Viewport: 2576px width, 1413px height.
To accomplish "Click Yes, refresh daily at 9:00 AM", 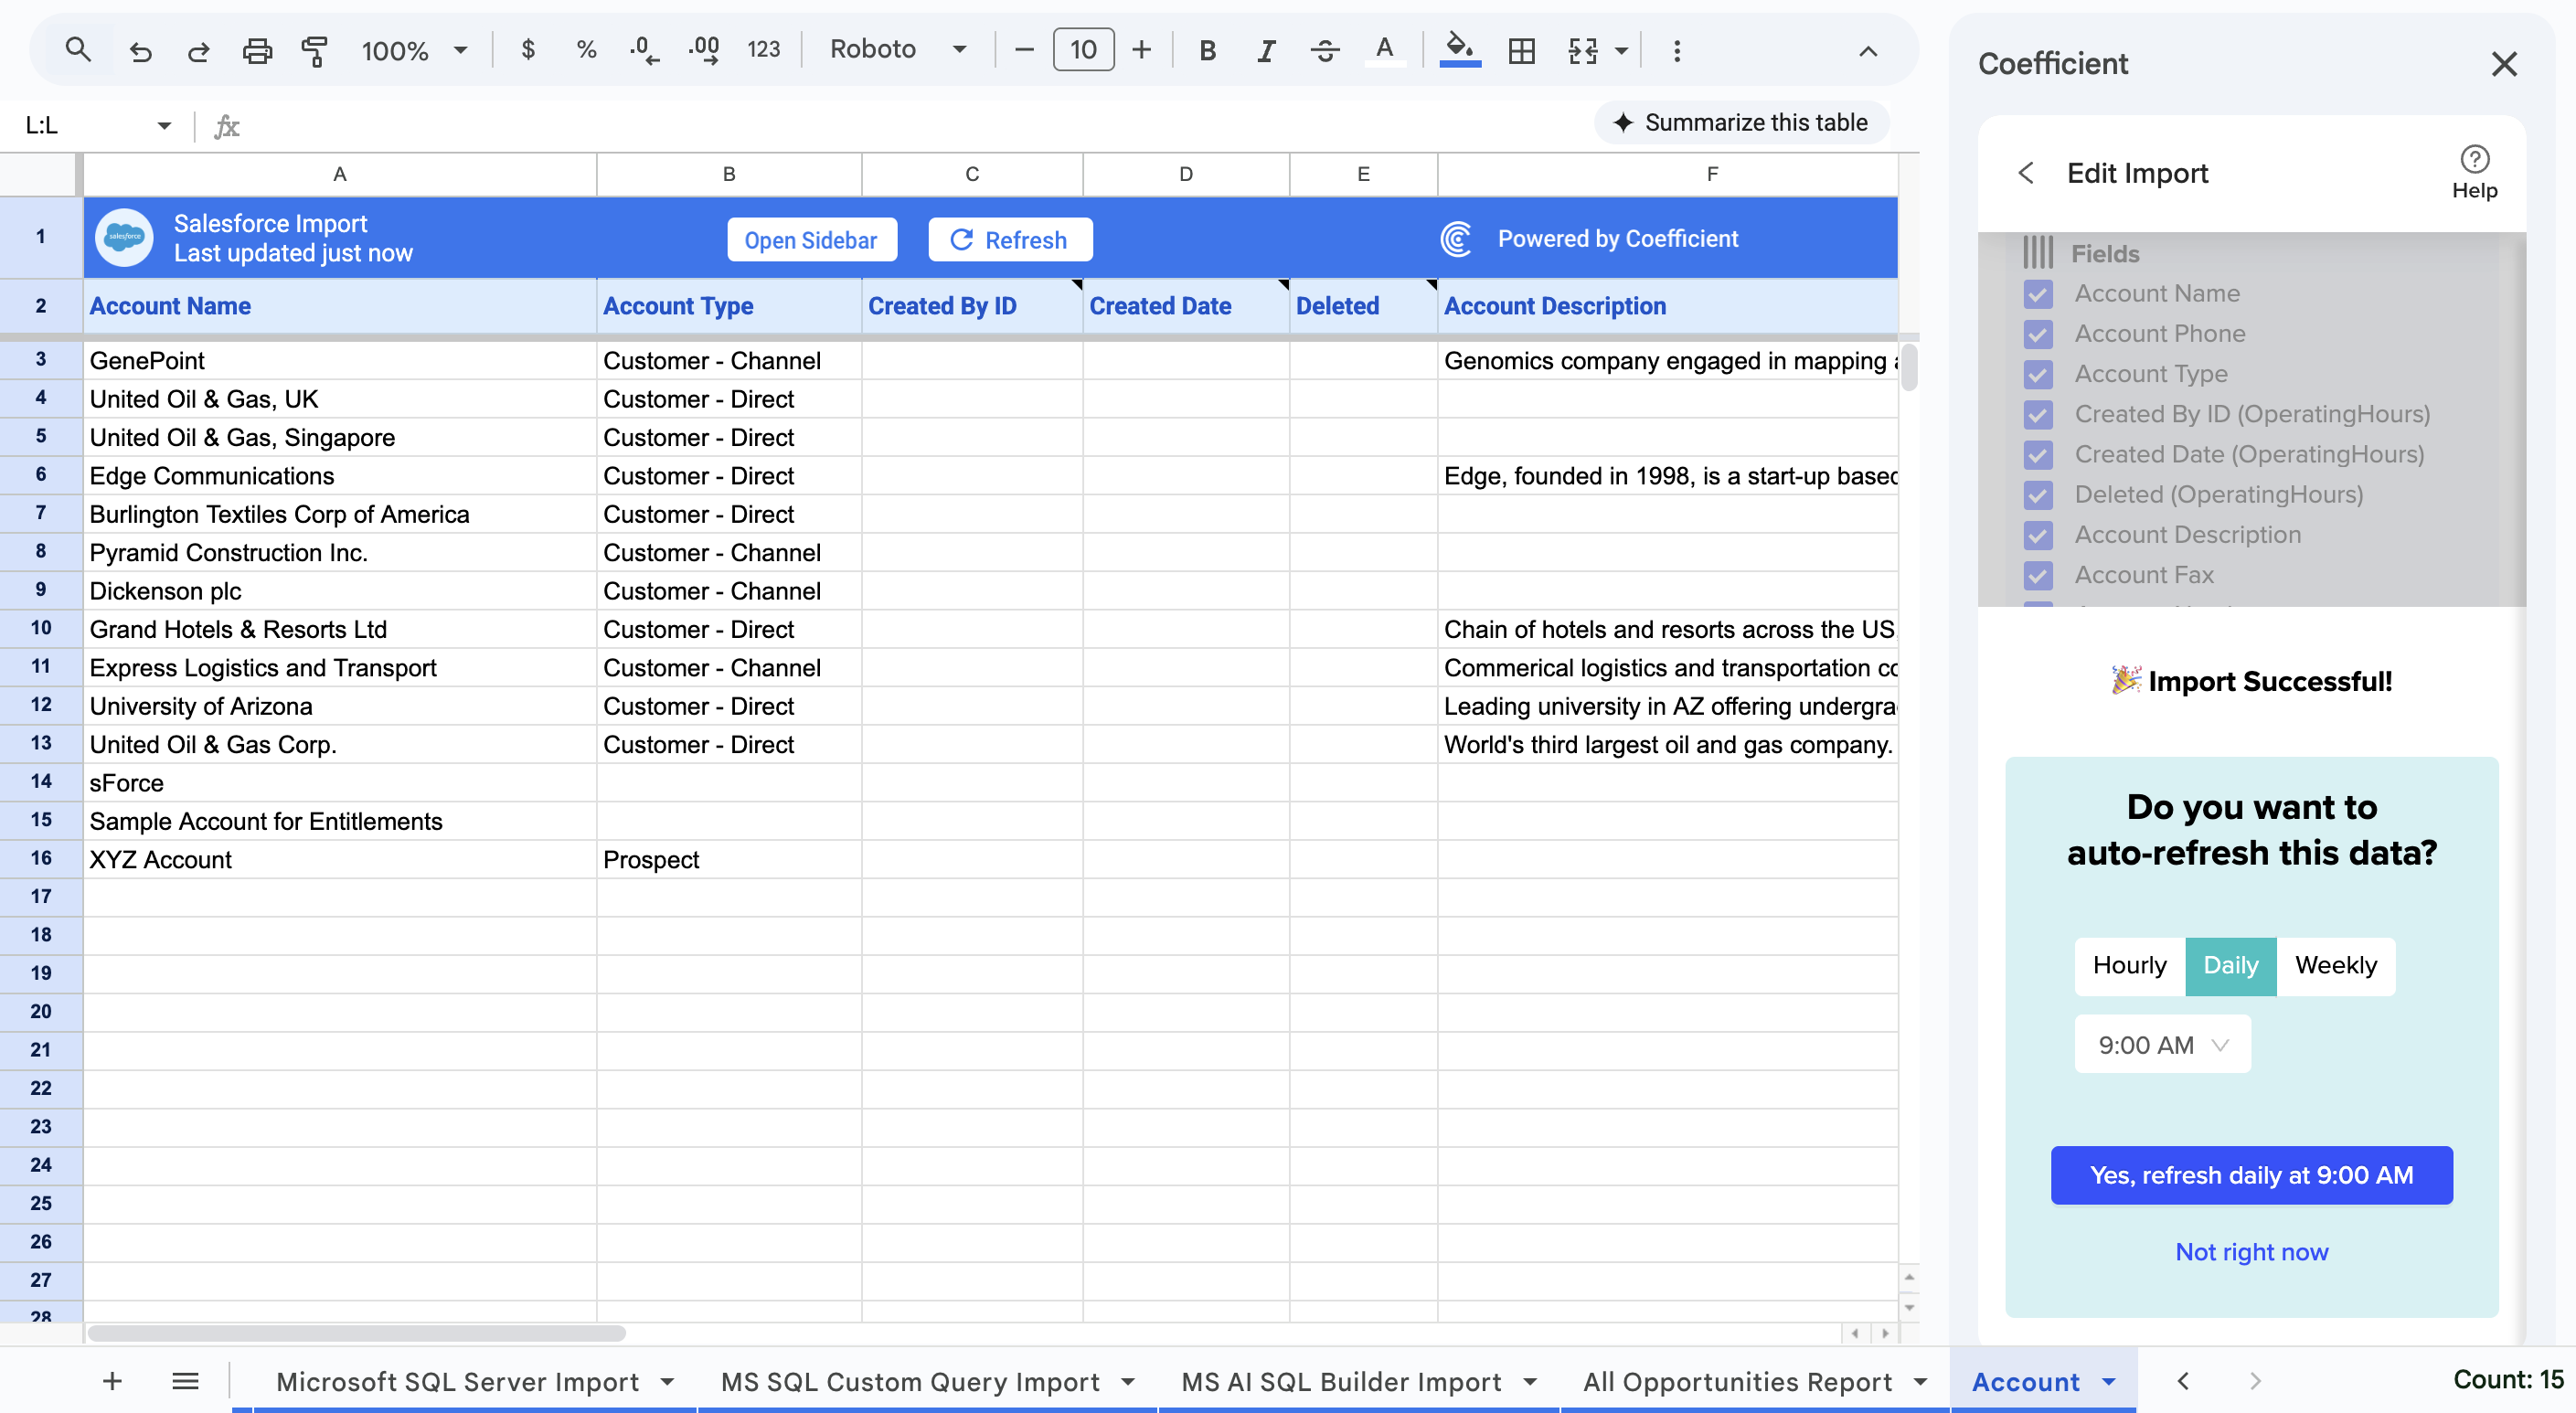I will (2251, 1175).
